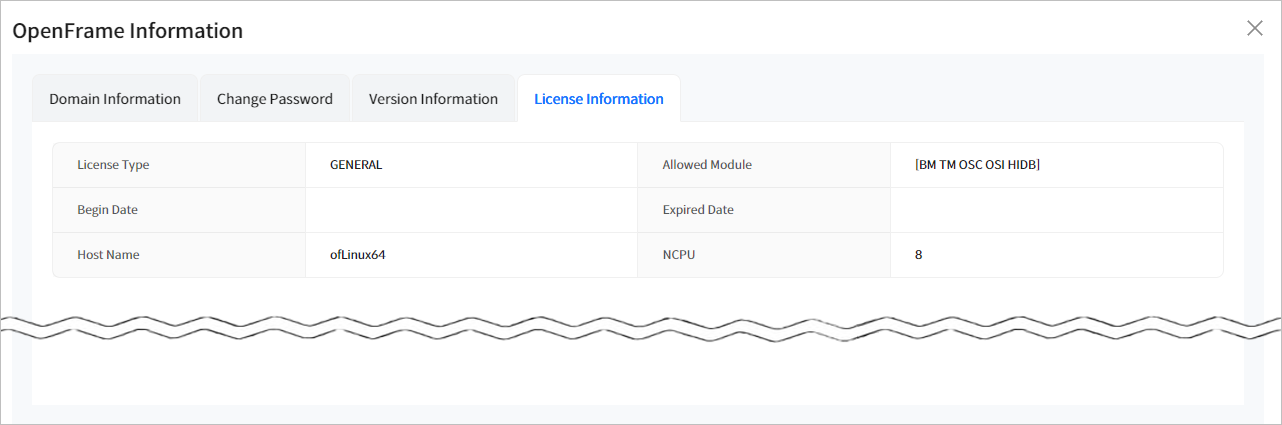Select the GENERAL license type value

pos(356,165)
